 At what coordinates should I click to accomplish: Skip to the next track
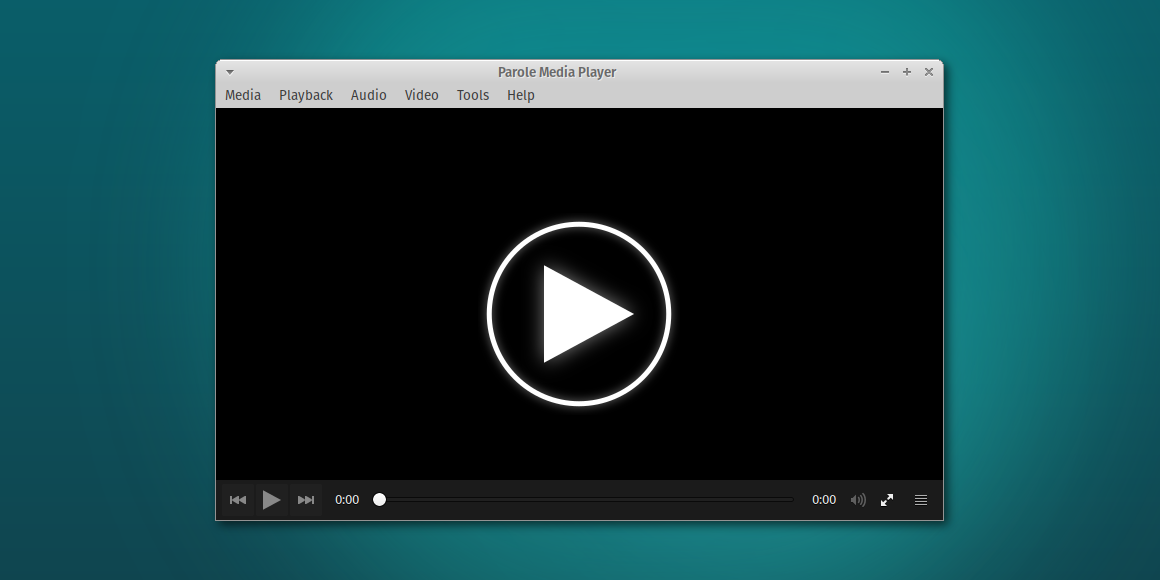(x=306, y=500)
